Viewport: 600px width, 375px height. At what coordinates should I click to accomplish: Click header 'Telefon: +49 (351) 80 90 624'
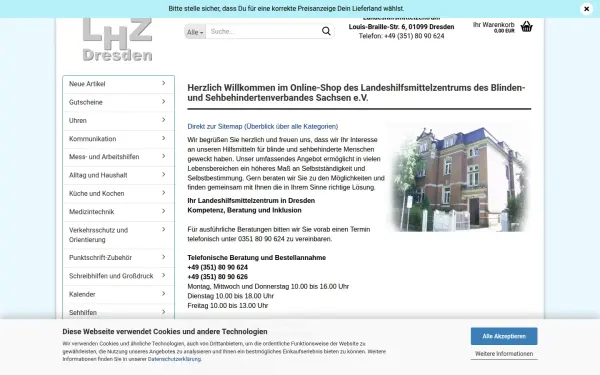(401, 36)
